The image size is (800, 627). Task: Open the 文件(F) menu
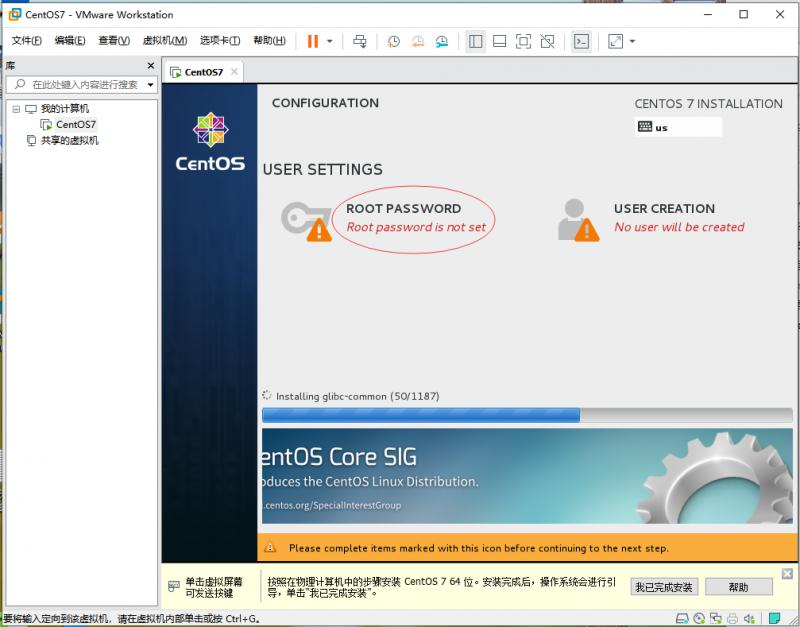click(x=27, y=41)
